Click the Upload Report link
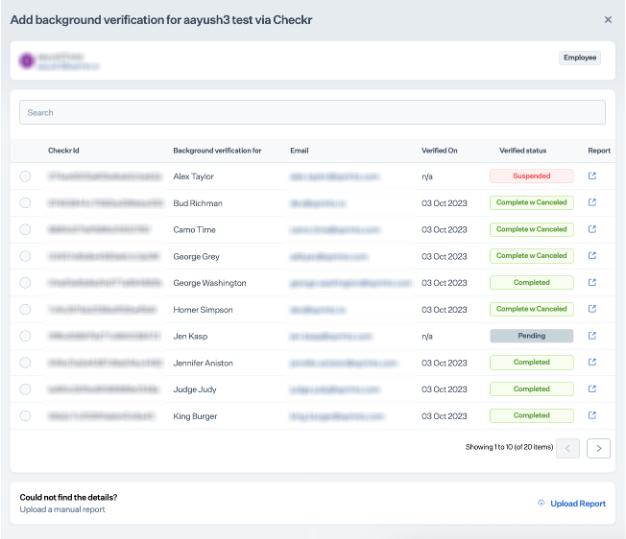Screen dimensions: 626x539 tap(571, 503)
